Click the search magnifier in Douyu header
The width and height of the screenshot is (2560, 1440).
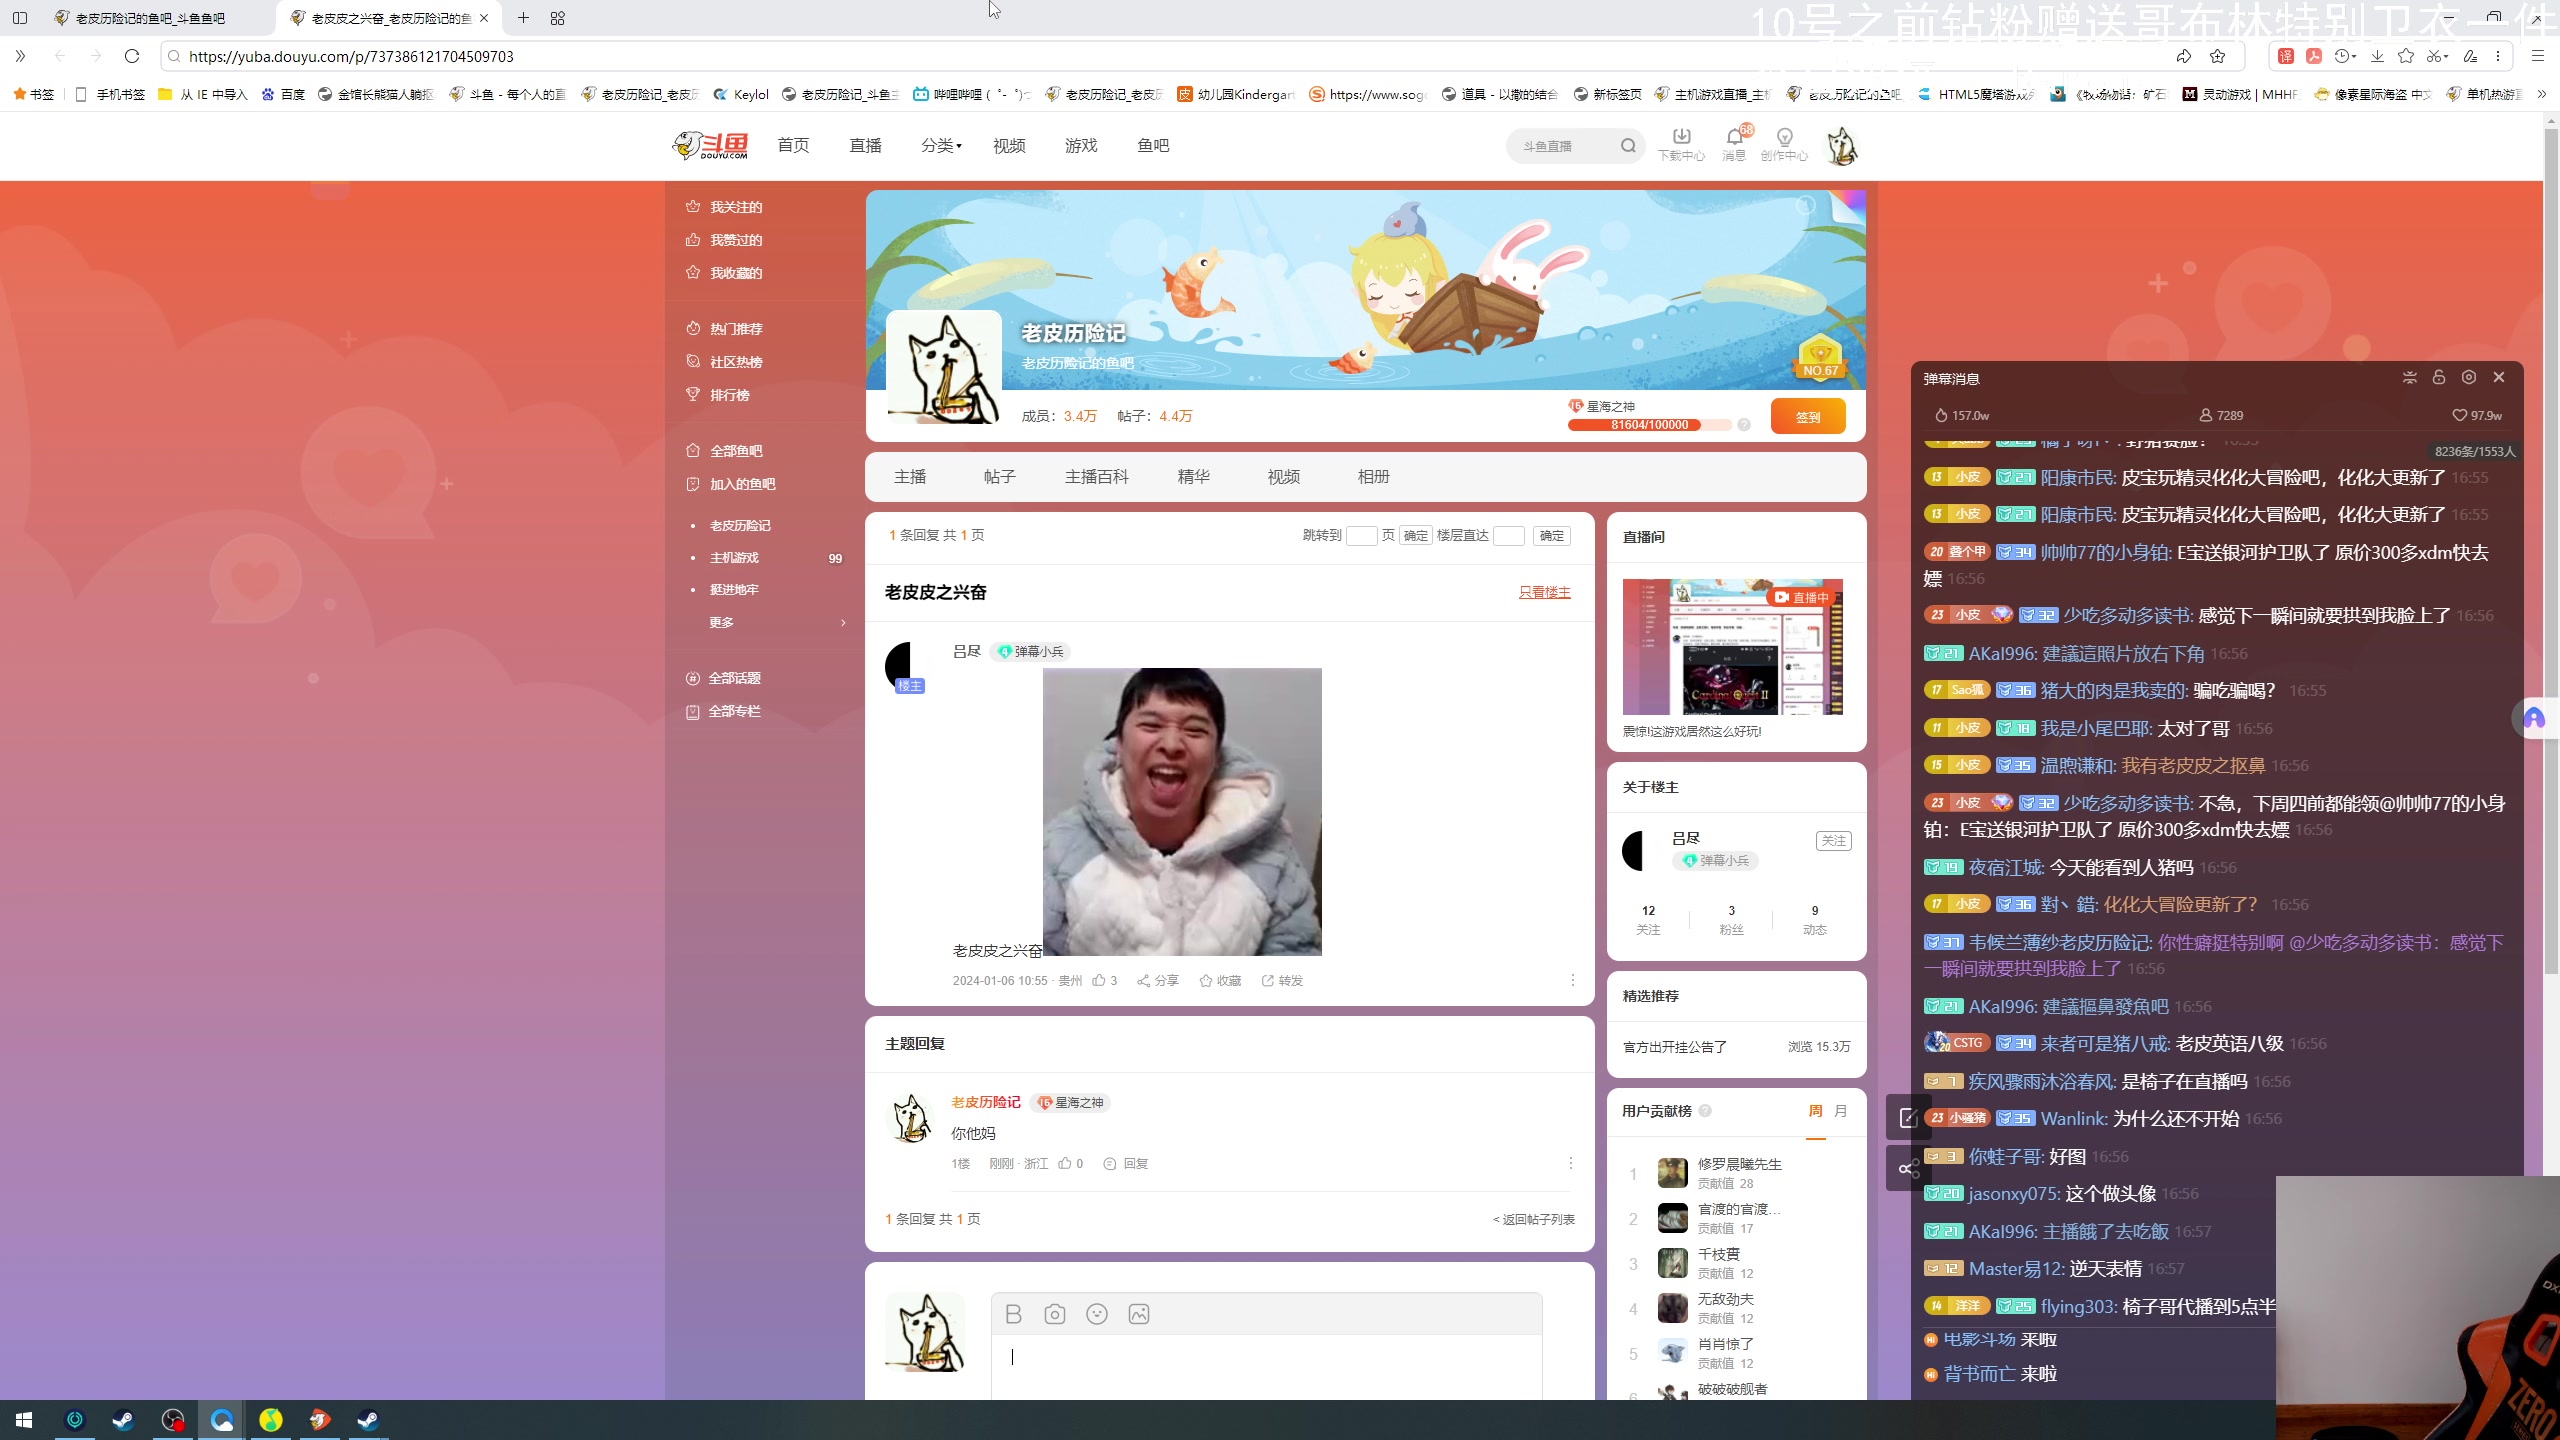click(x=1628, y=146)
